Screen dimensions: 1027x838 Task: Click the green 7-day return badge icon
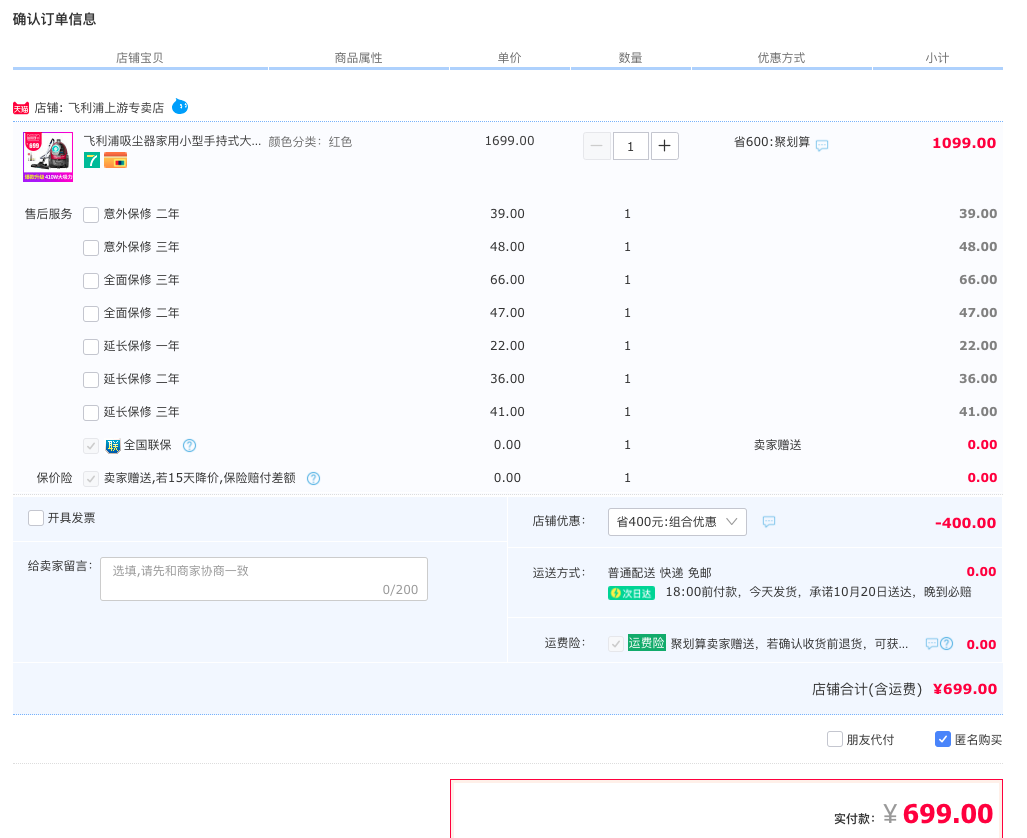click(x=92, y=160)
